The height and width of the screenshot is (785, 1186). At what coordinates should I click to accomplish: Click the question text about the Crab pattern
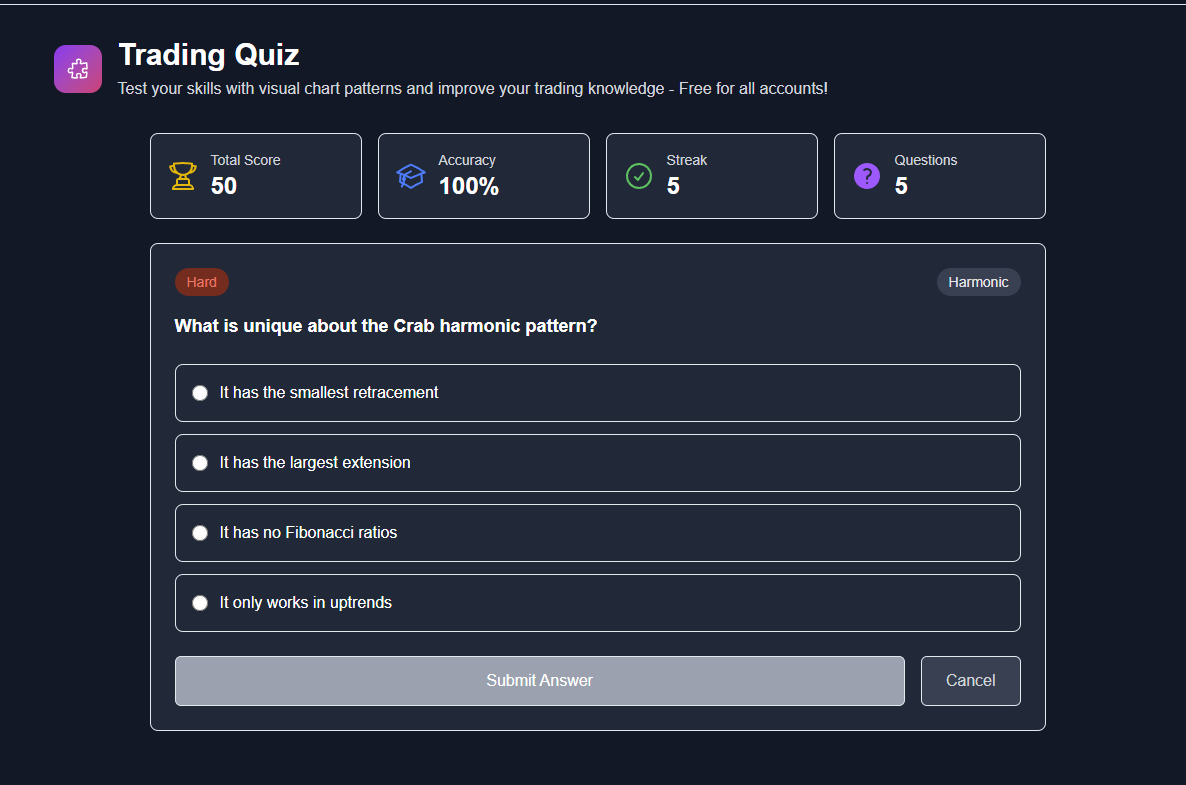(x=386, y=325)
